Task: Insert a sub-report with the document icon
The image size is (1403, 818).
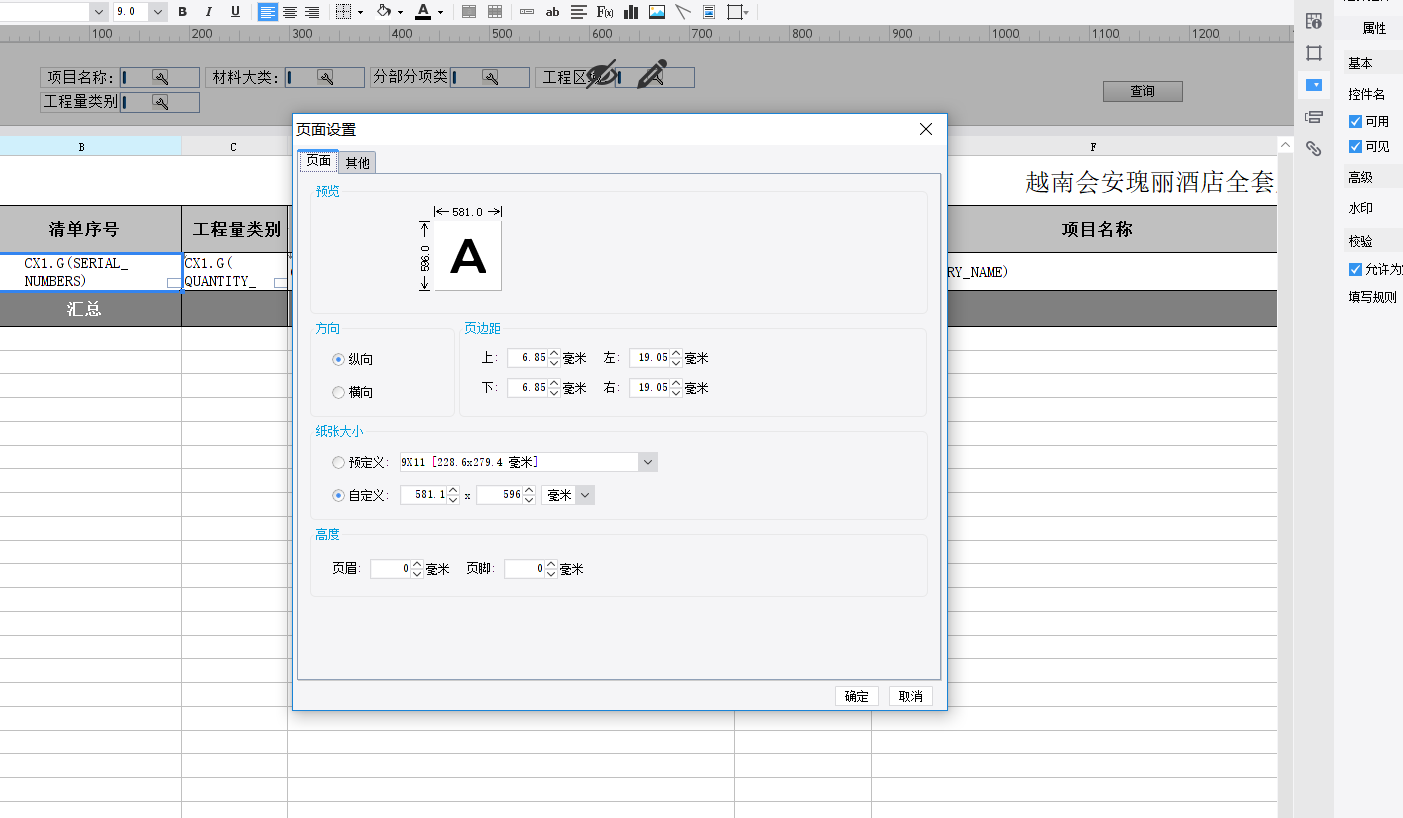Action: [x=709, y=12]
